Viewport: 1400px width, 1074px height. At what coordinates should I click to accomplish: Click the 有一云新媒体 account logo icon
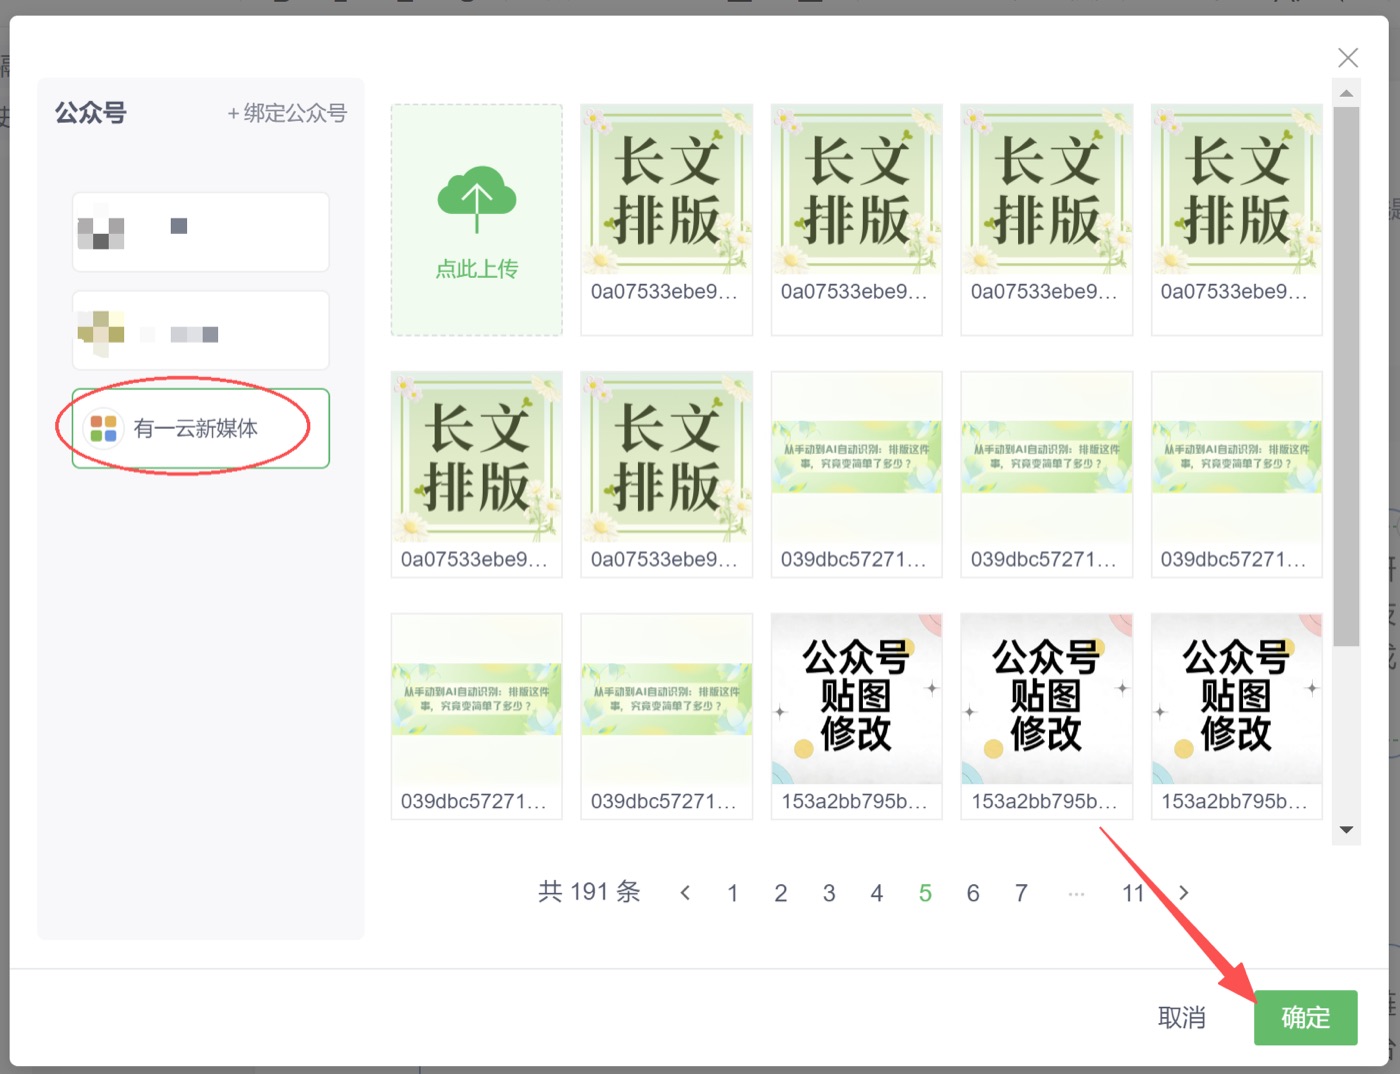tap(103, 428)
